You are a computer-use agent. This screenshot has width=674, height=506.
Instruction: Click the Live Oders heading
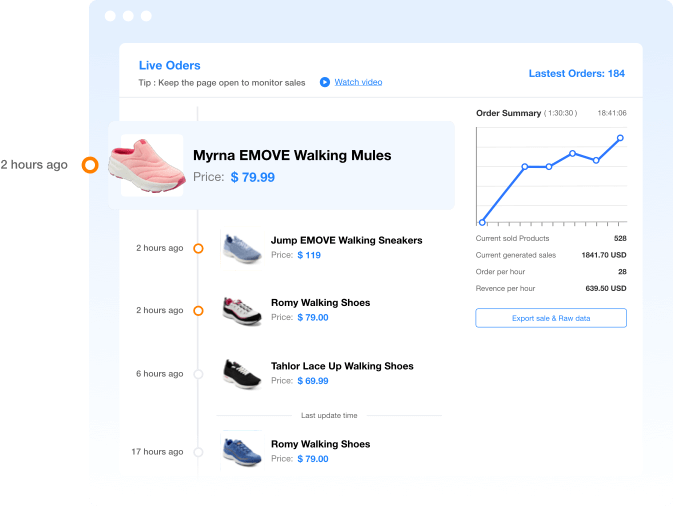pyautogui.click(x=169, y=65)
